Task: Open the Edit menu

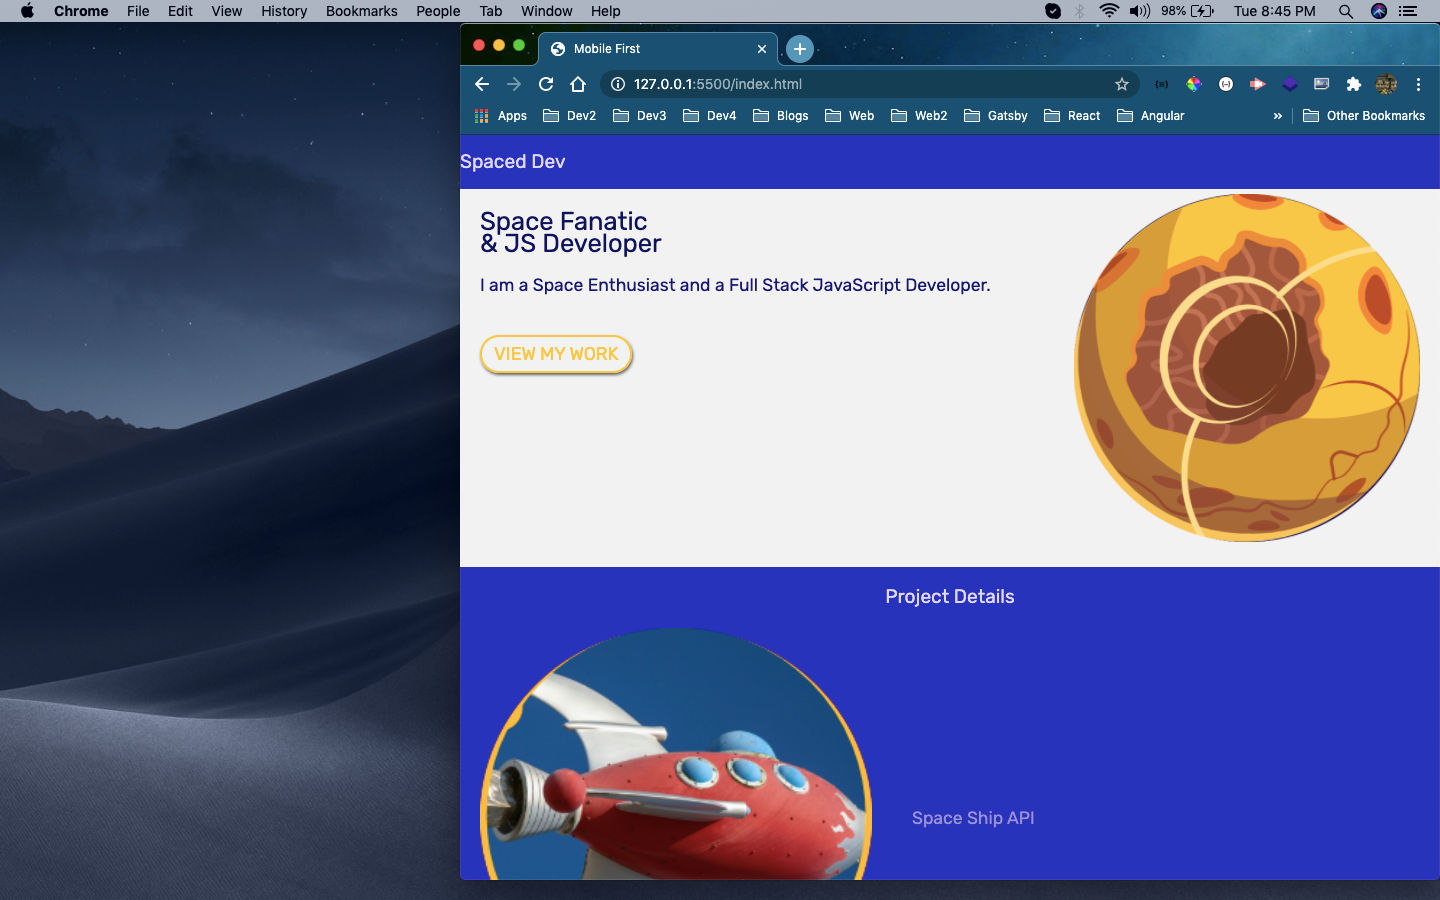Action: click(180, 11)
